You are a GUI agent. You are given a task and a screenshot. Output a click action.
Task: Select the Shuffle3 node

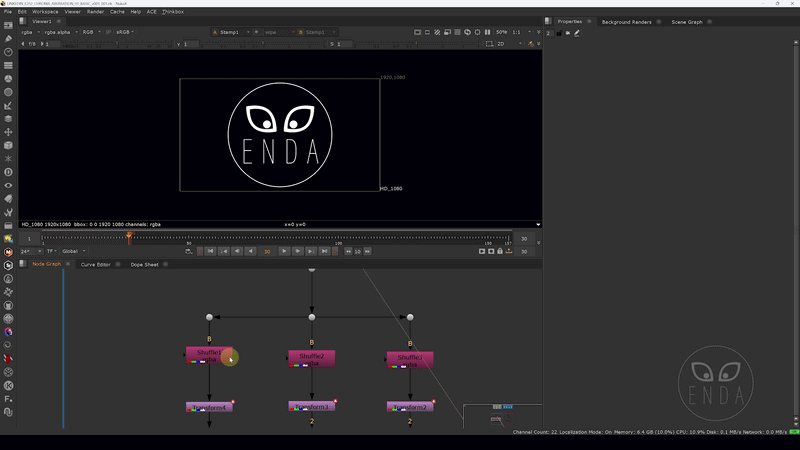pos(410,360)
